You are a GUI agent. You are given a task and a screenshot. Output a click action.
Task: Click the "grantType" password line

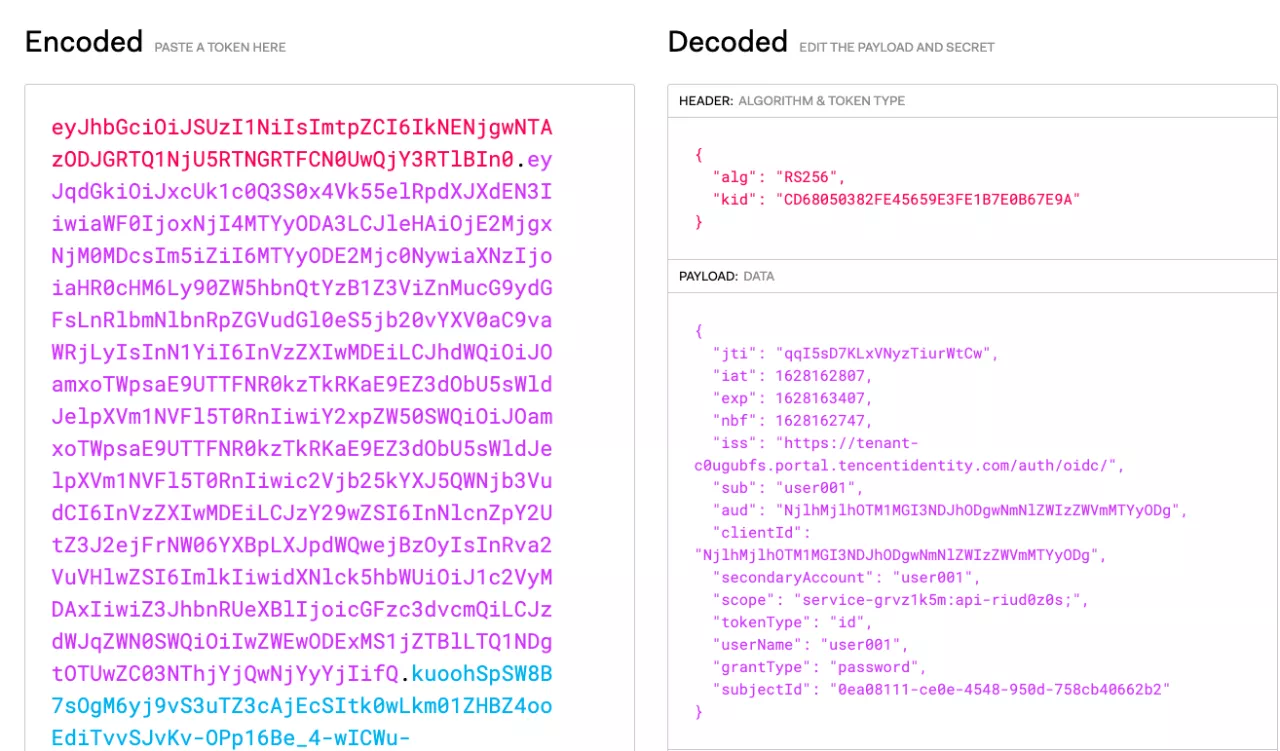click(817, 667)
